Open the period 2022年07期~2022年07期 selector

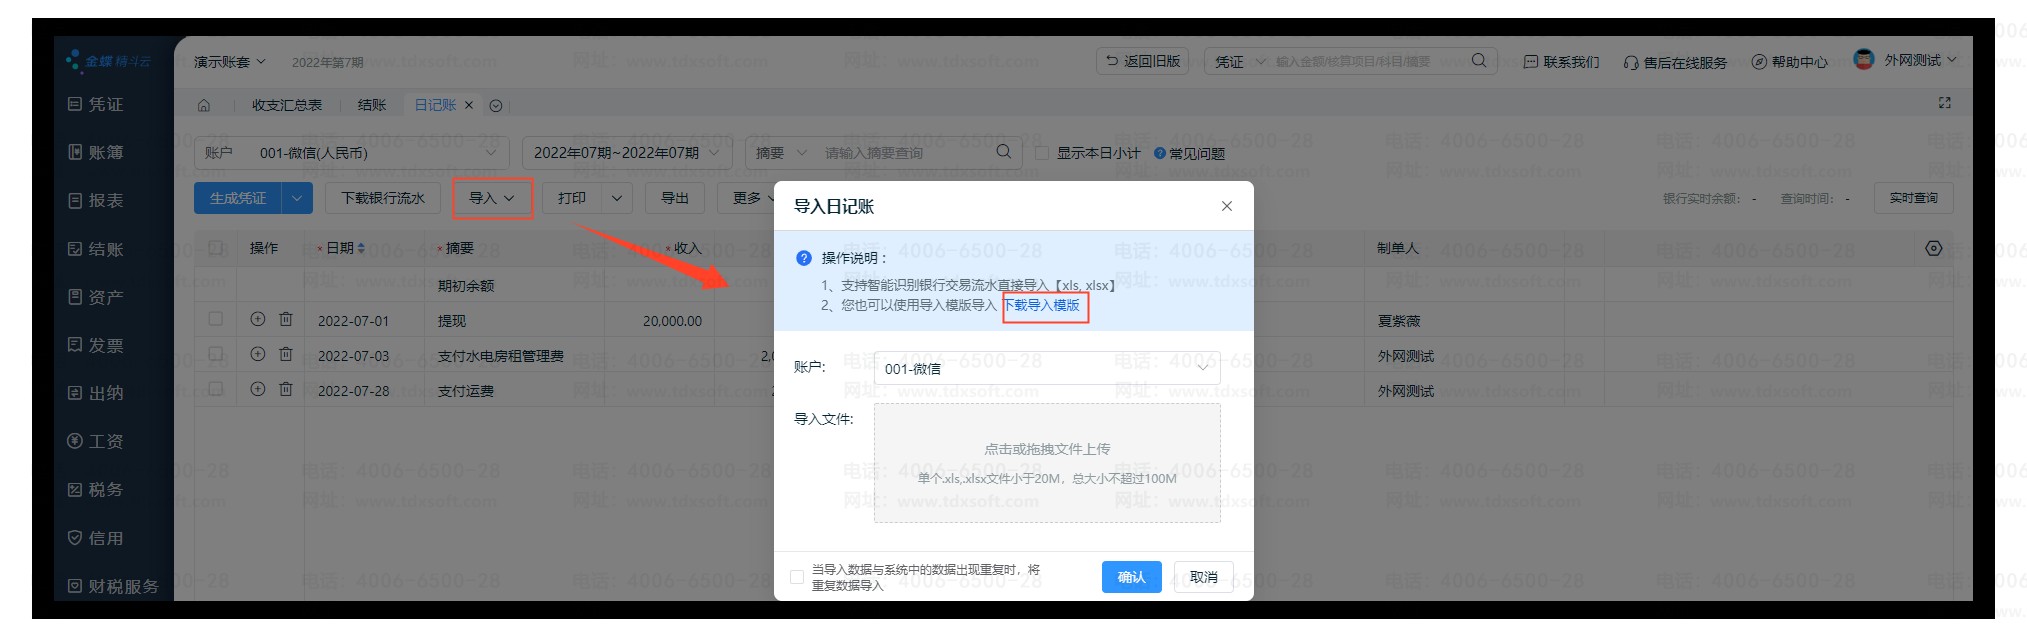point(627,153)
